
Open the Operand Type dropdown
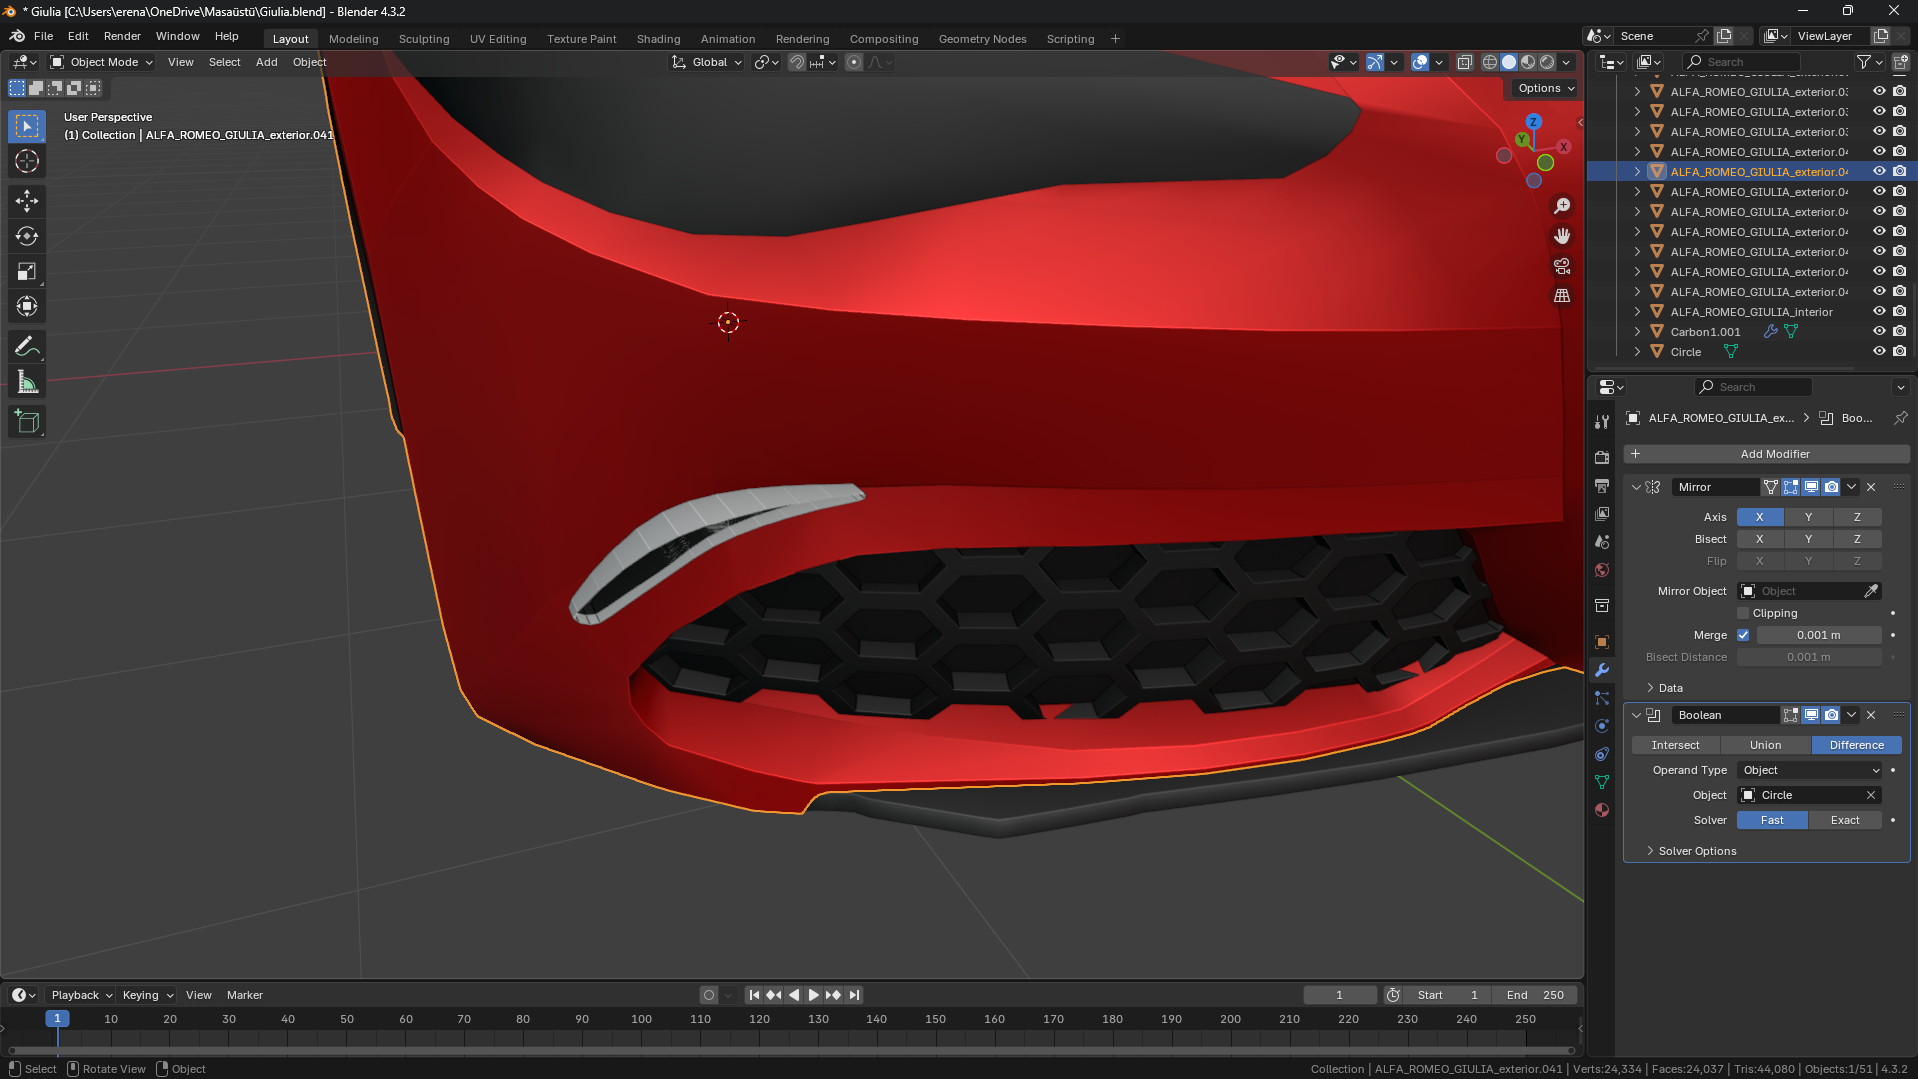pyautogui.click(x=1810, y=770)
